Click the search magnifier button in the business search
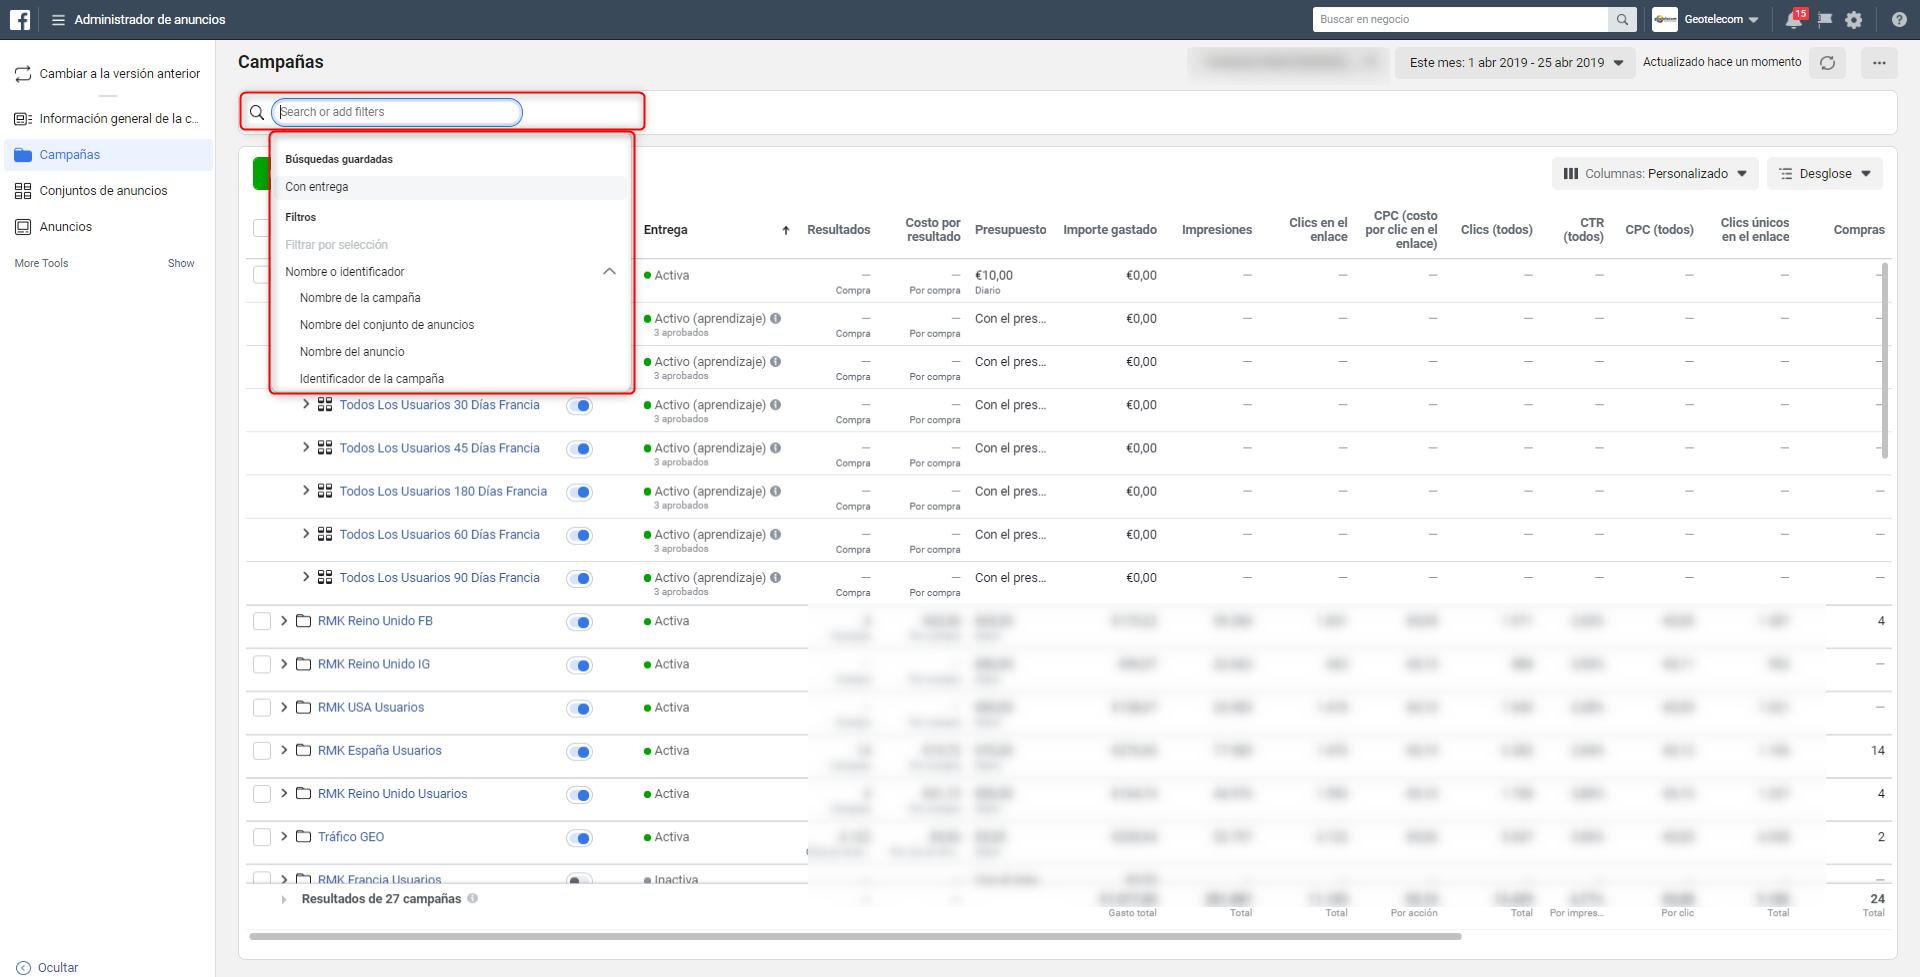 (1622, 19)
